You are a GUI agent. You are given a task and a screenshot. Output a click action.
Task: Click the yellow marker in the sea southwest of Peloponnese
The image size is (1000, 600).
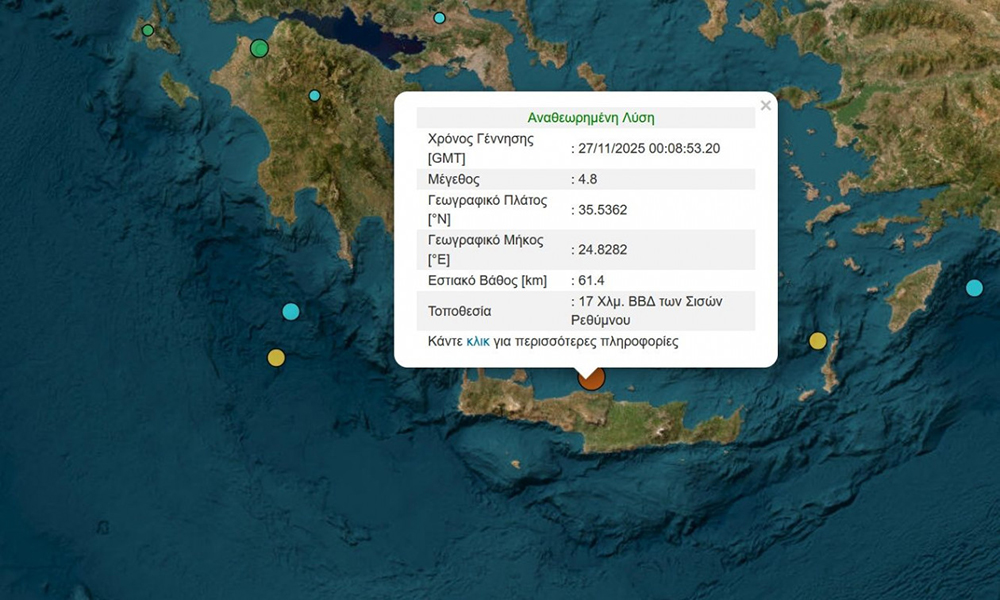(276, 357)
